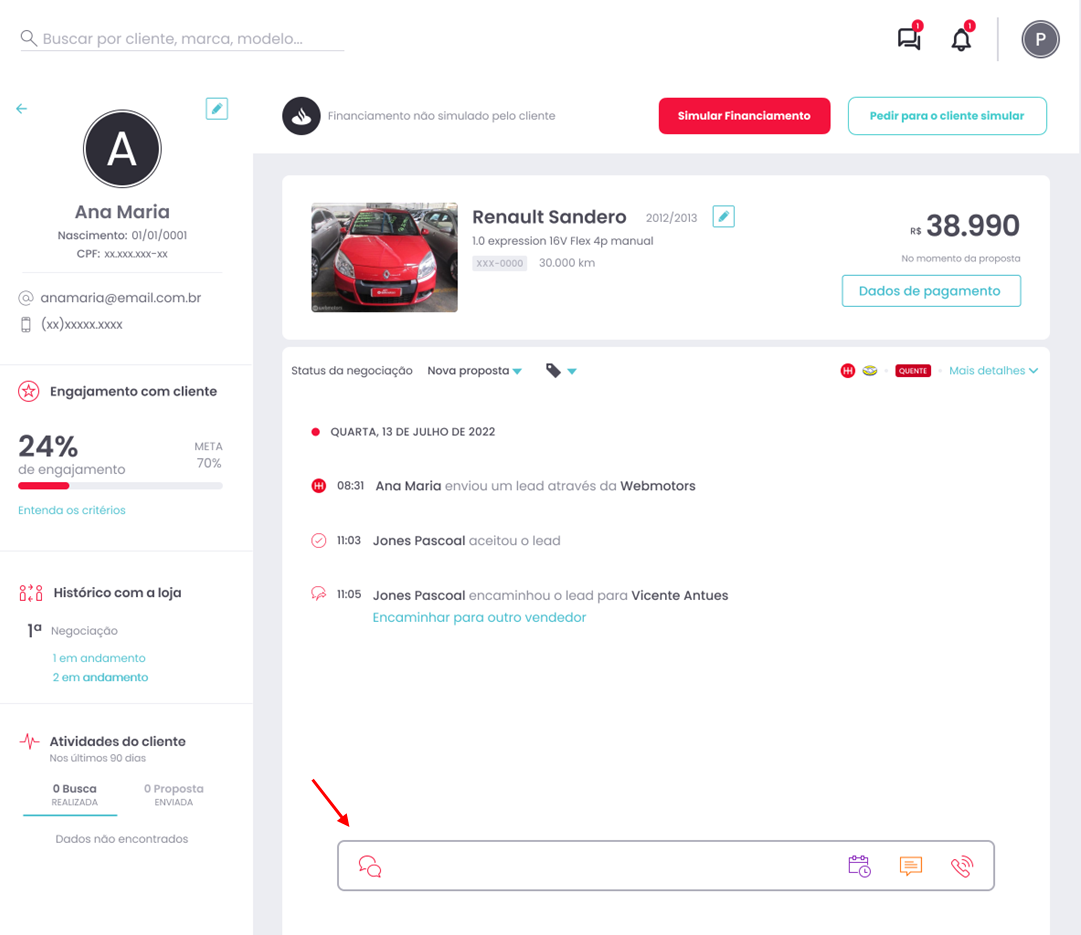Add a note with the orange message icon
The image size is (1081, 935).
(911, 866)
